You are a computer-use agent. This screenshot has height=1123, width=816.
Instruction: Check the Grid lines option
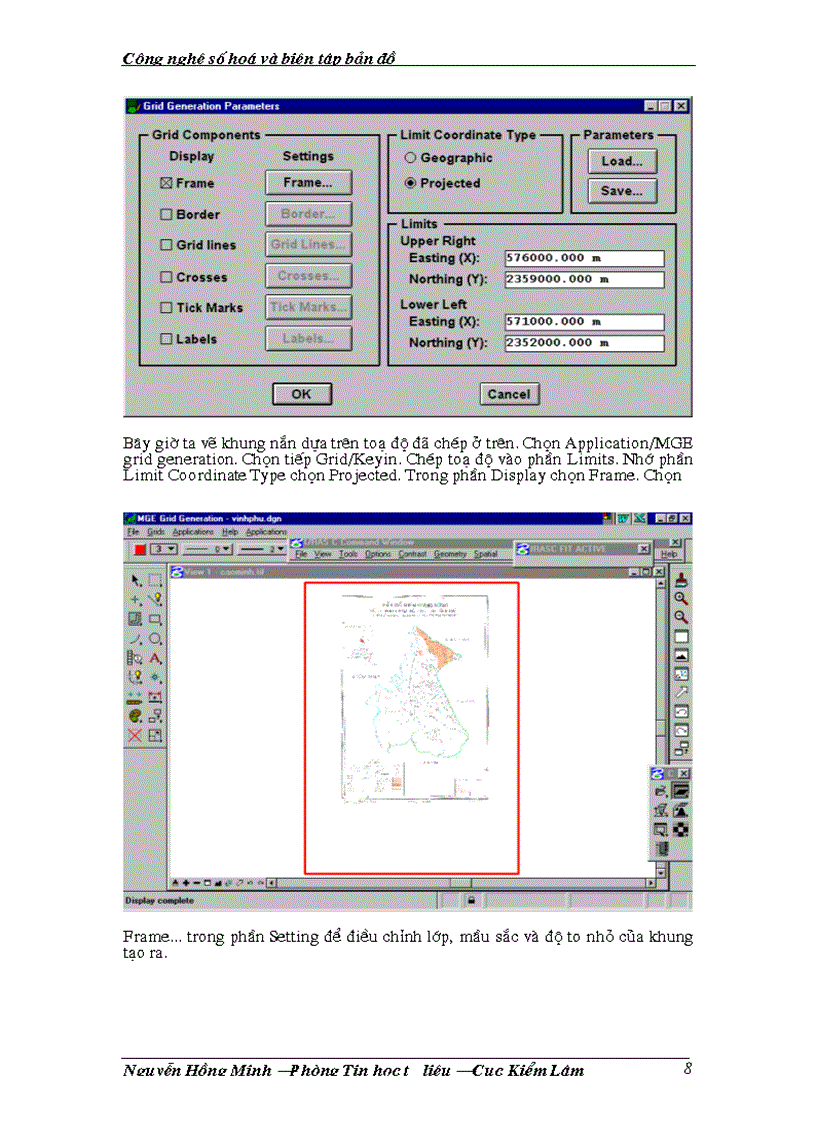(166, 245)
